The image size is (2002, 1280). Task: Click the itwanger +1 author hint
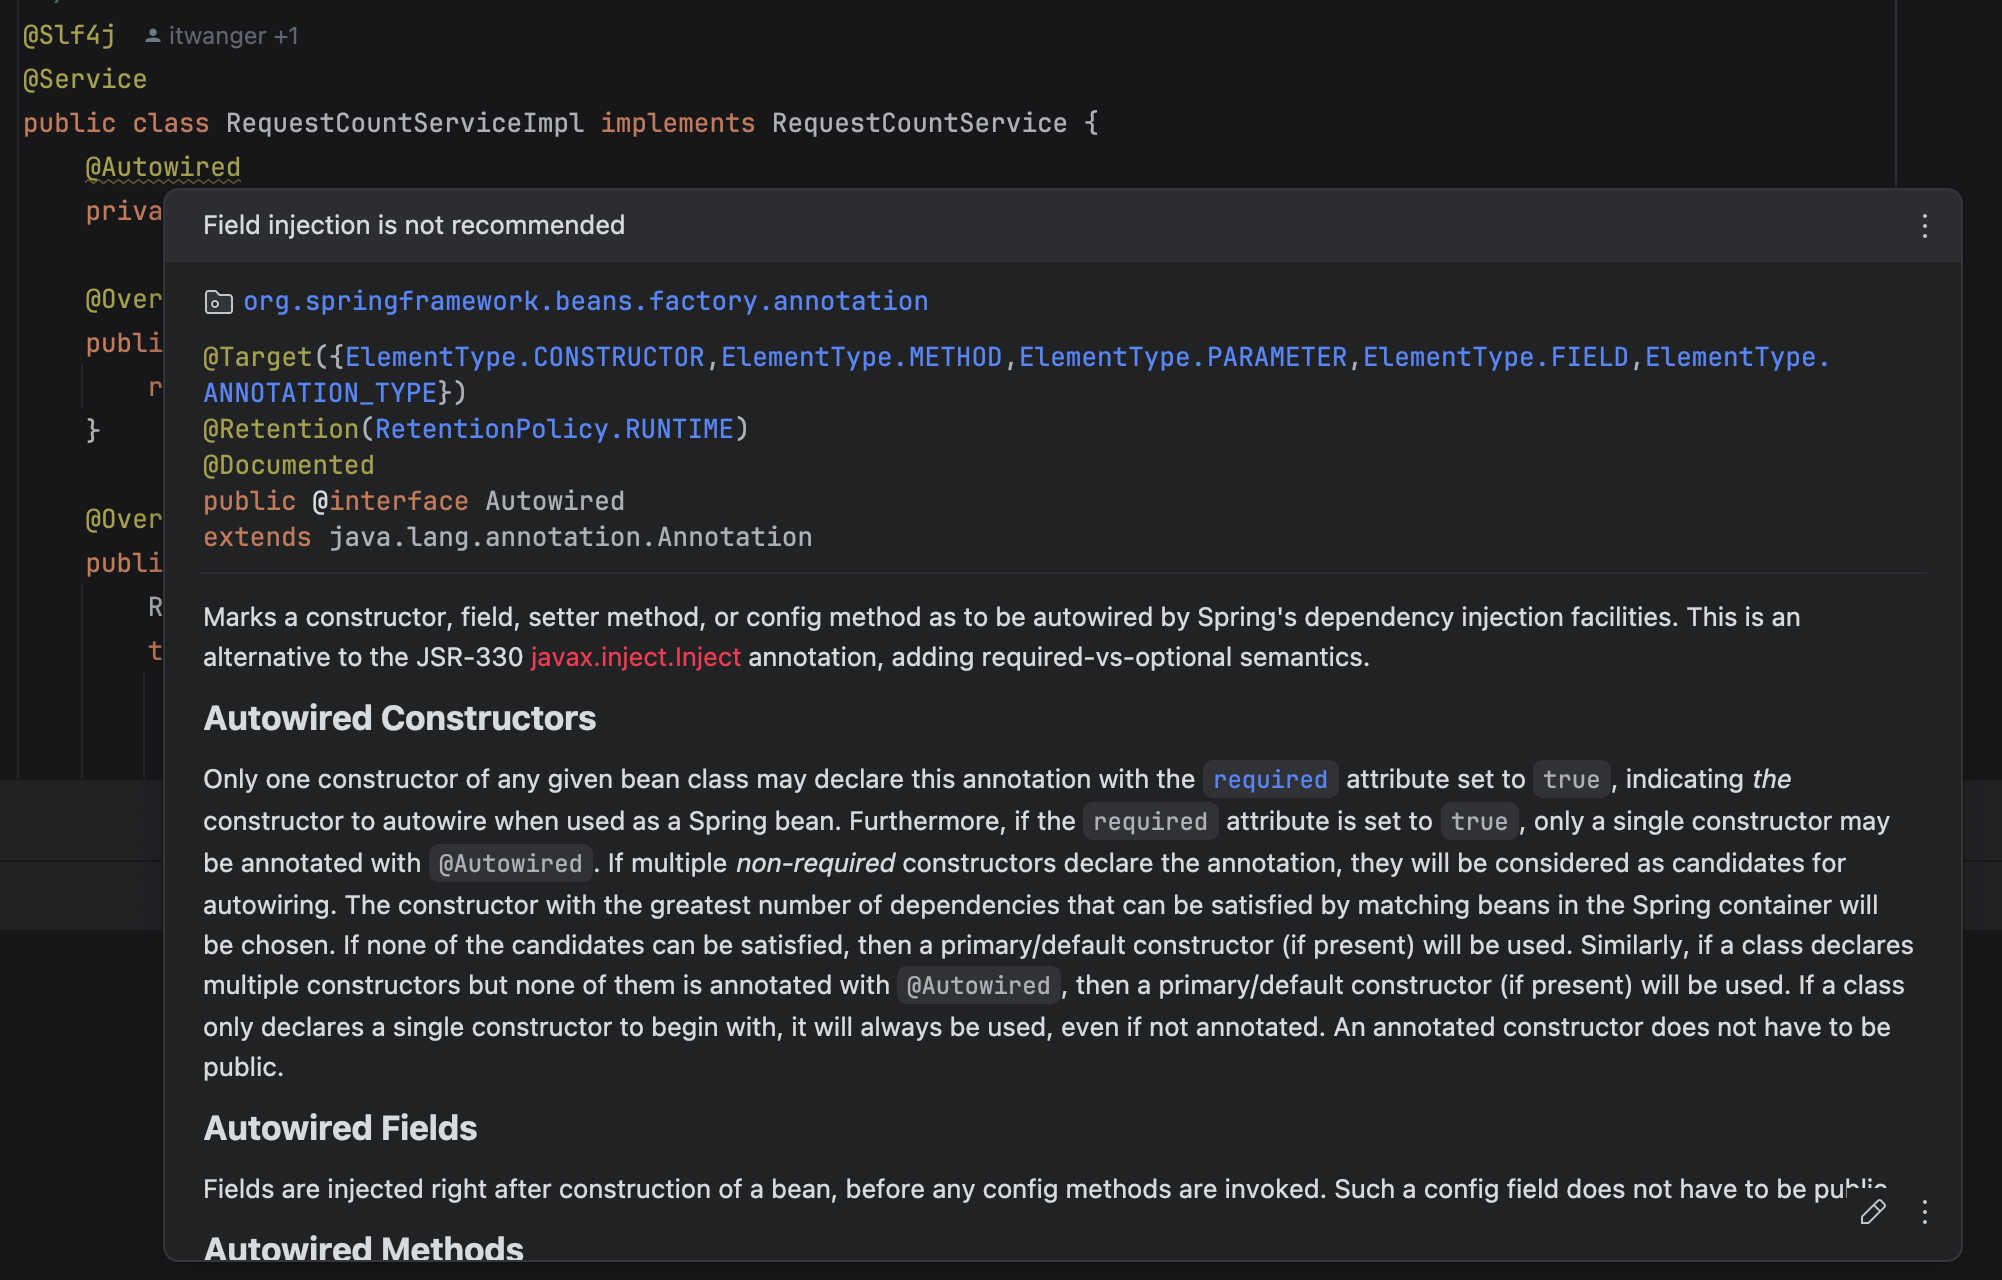click(233, 36)
